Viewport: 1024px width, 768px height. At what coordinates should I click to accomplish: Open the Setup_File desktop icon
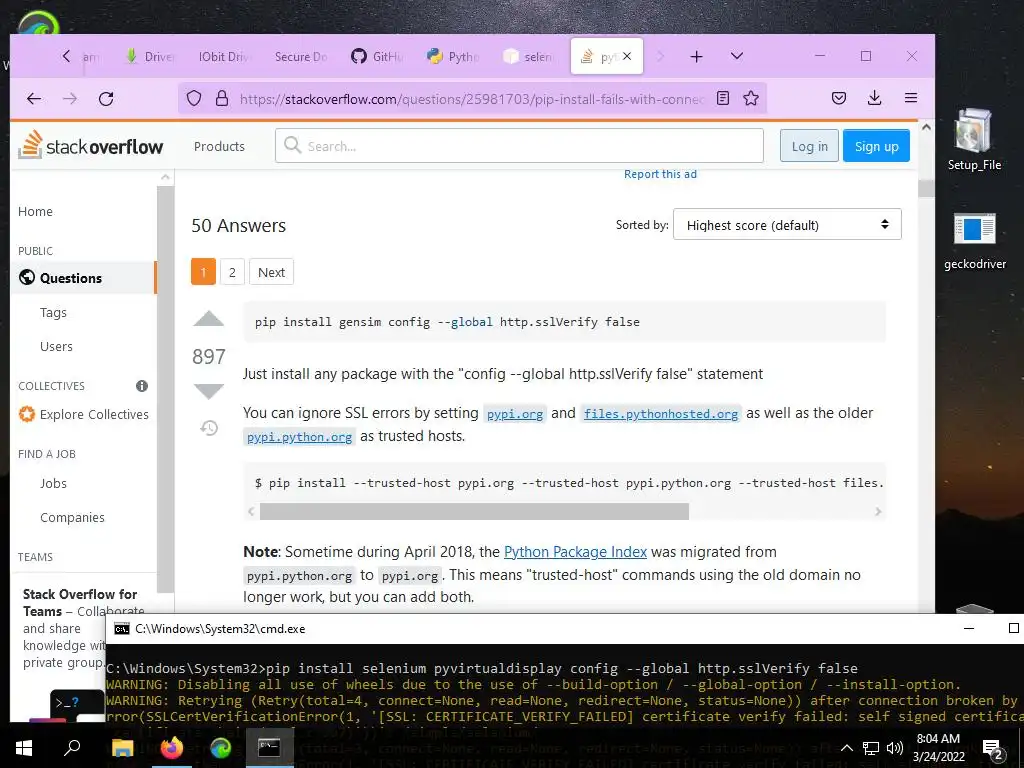click(974, 139)
